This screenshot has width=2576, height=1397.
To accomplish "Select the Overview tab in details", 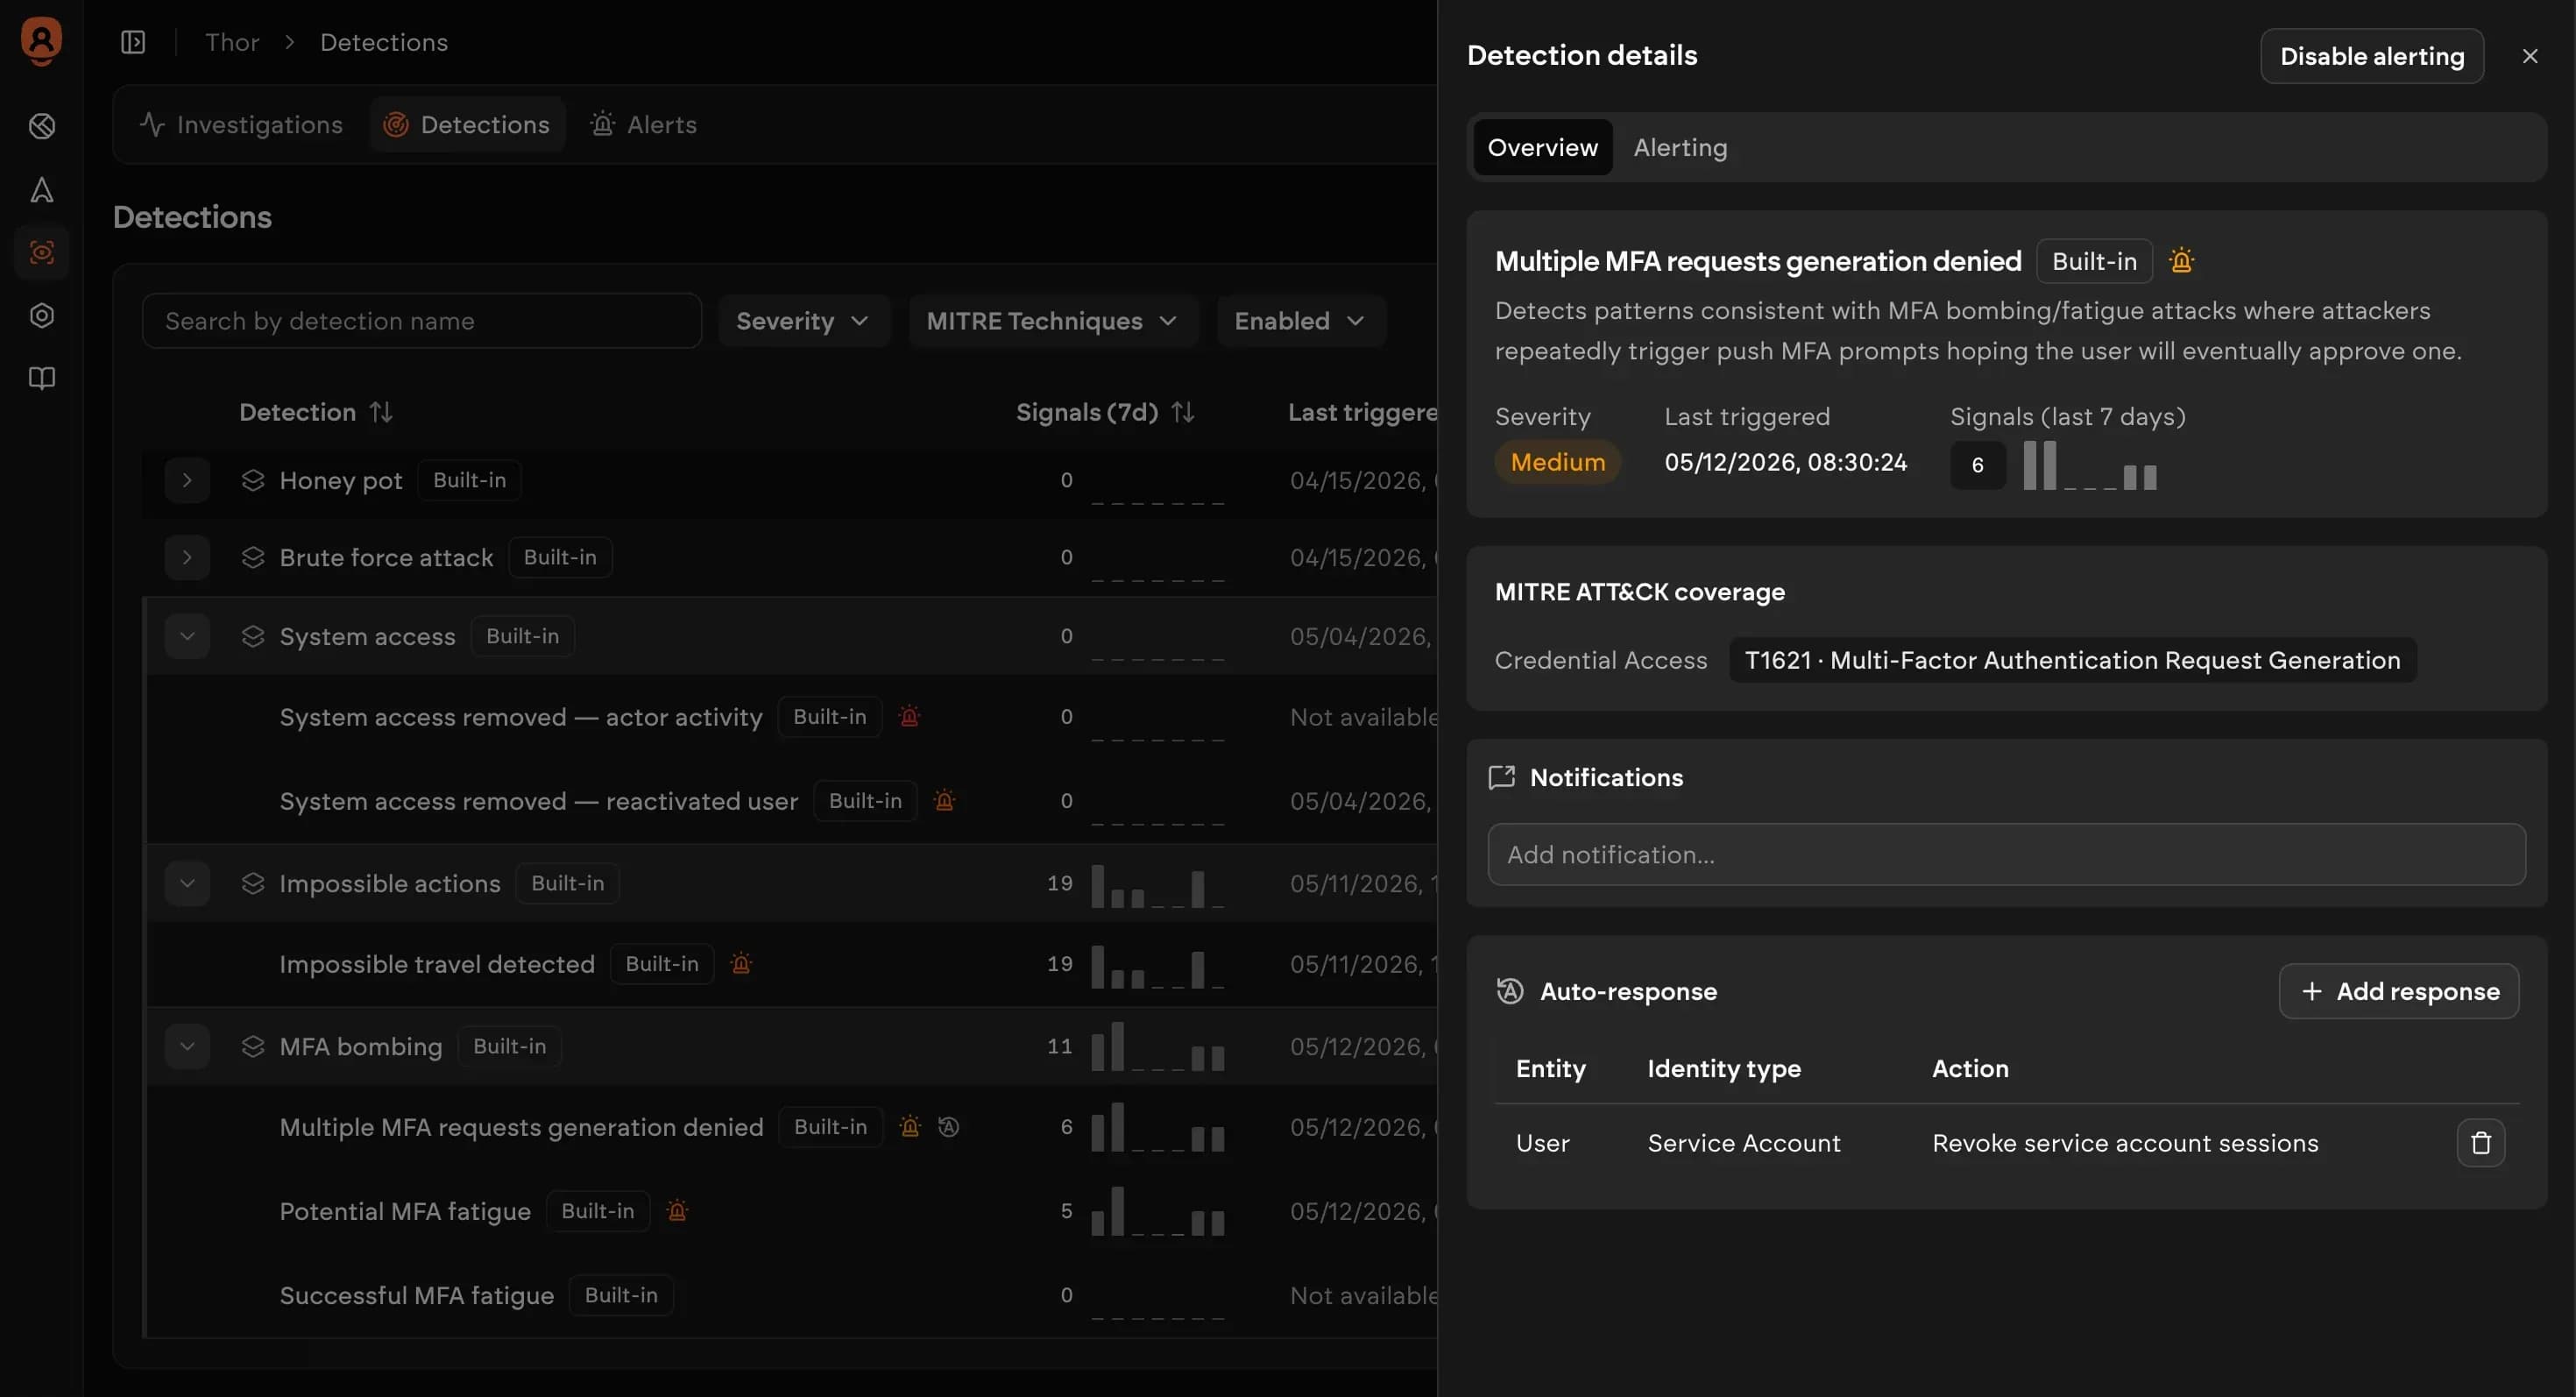I will pyautogui.click(x=1542, y=147).
